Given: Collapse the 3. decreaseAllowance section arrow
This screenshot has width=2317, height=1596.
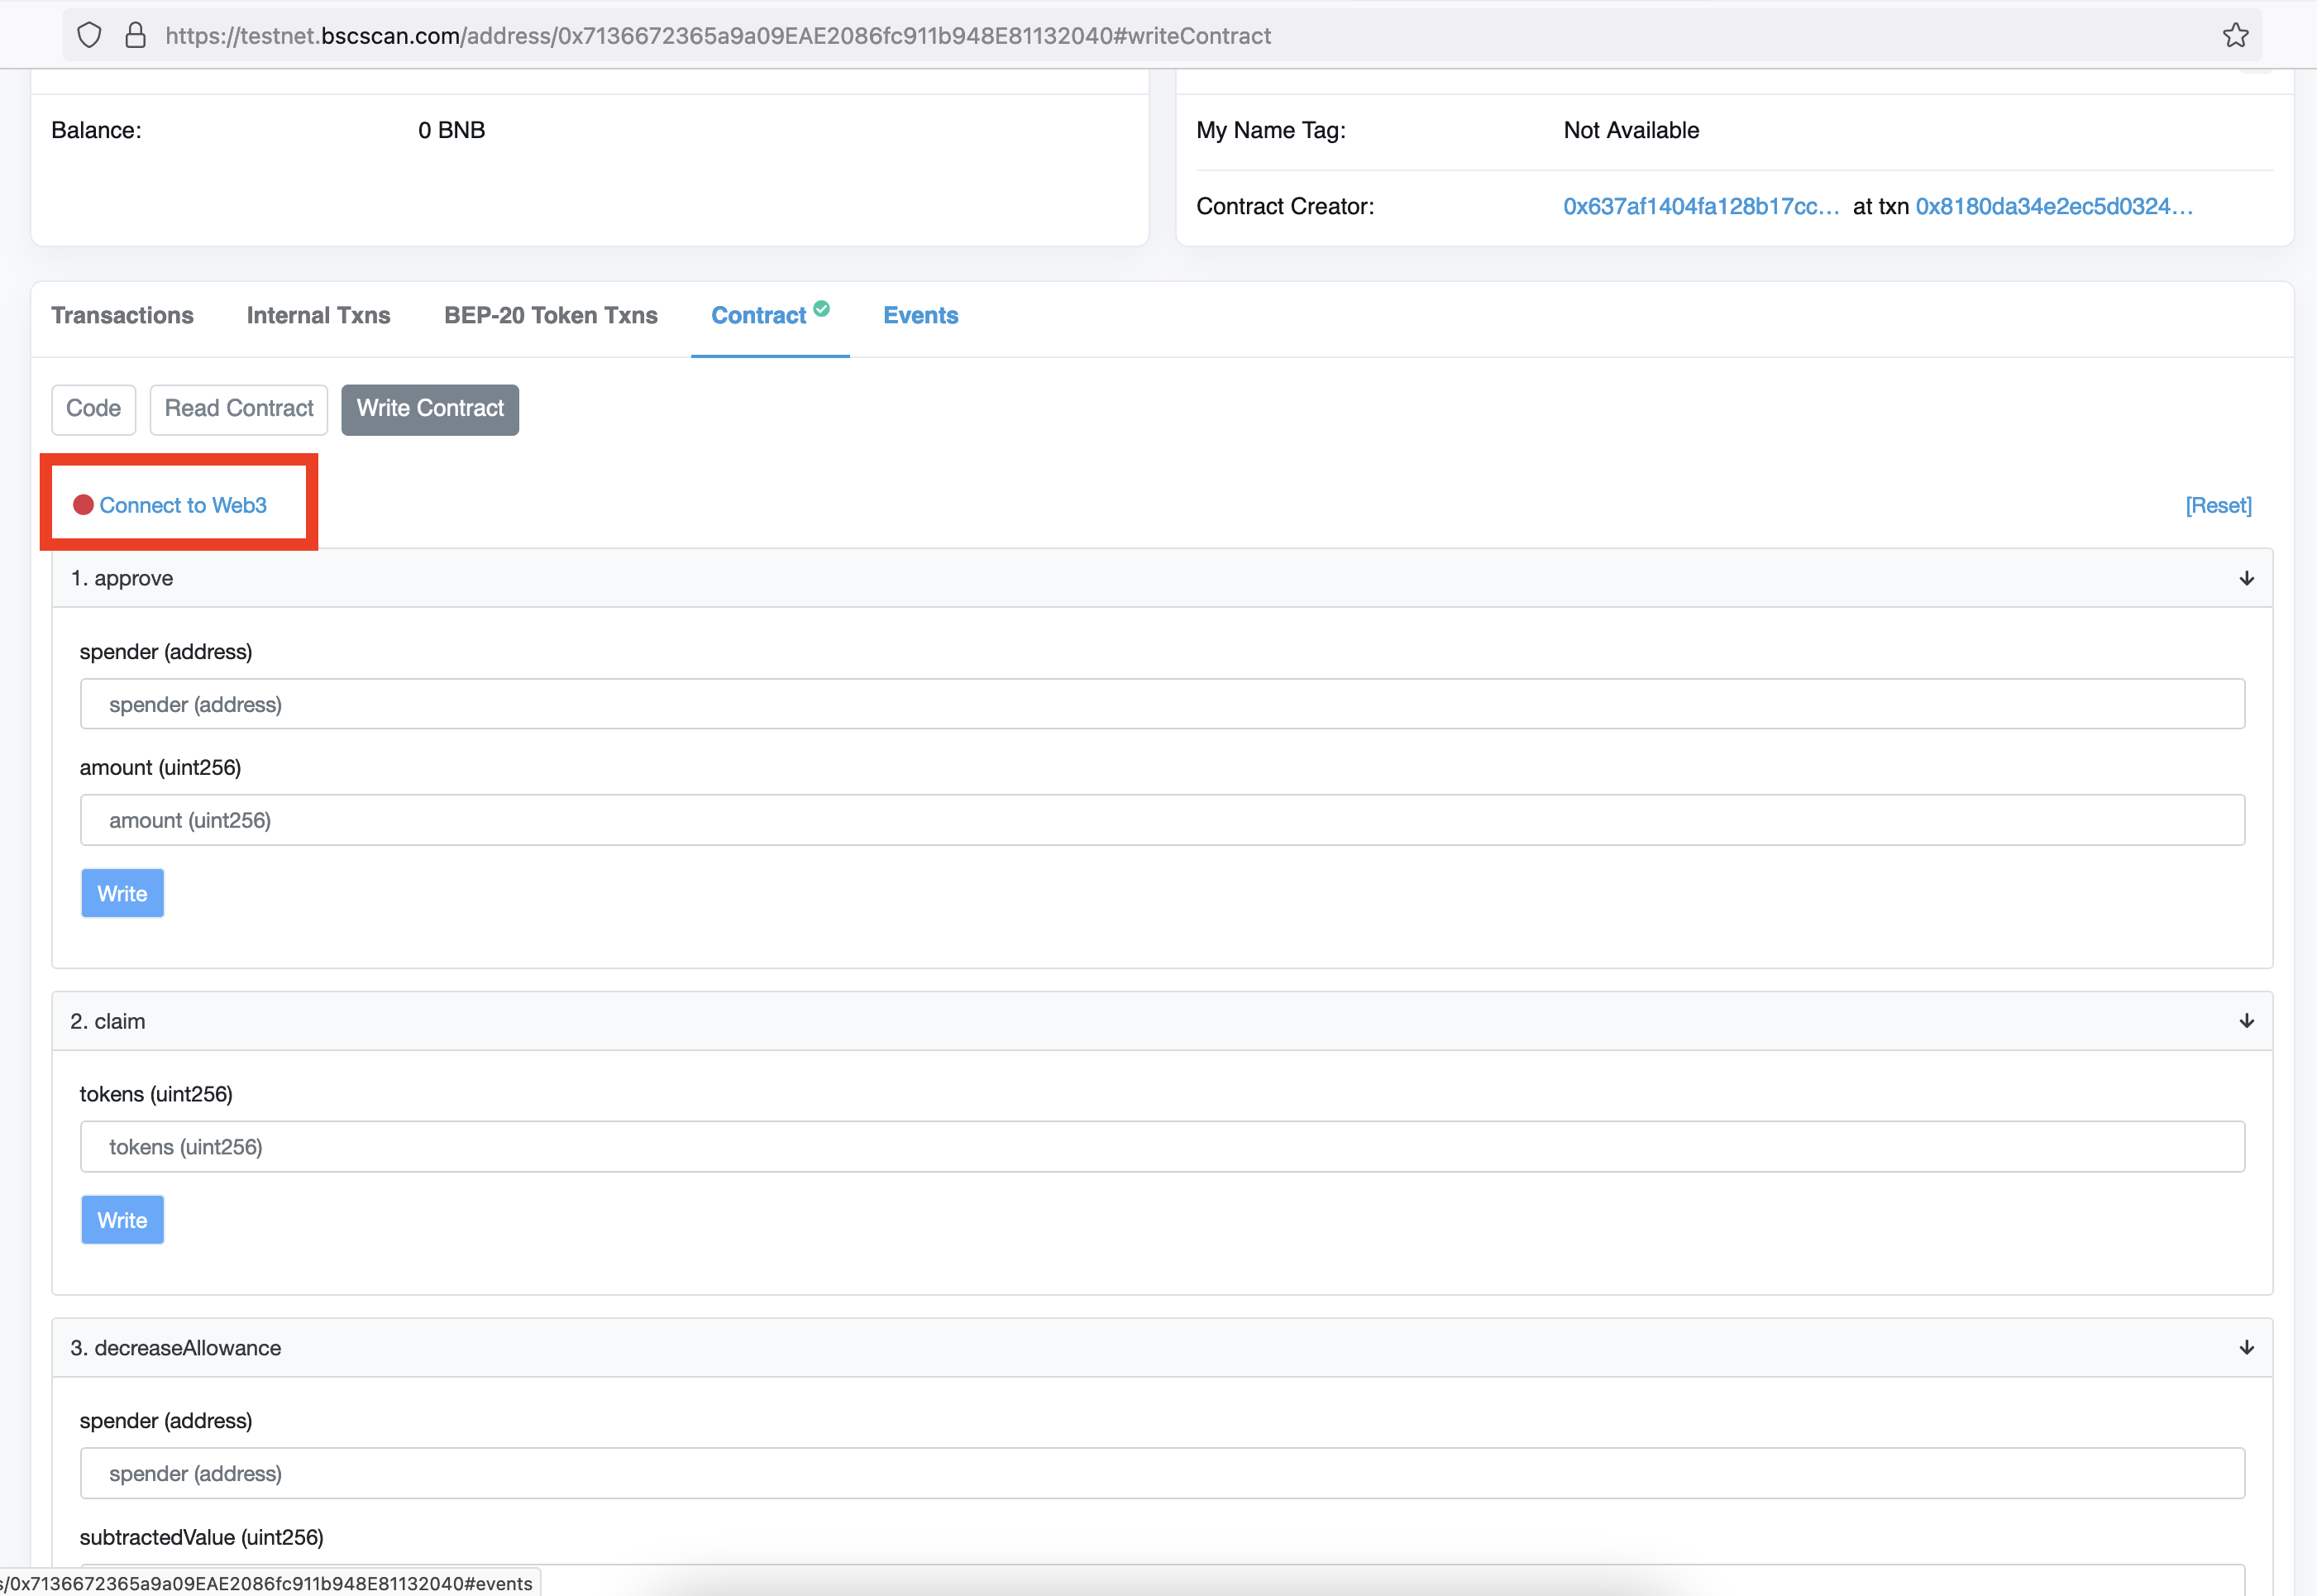Looking at the screenshot, I should point(2246,1348).
